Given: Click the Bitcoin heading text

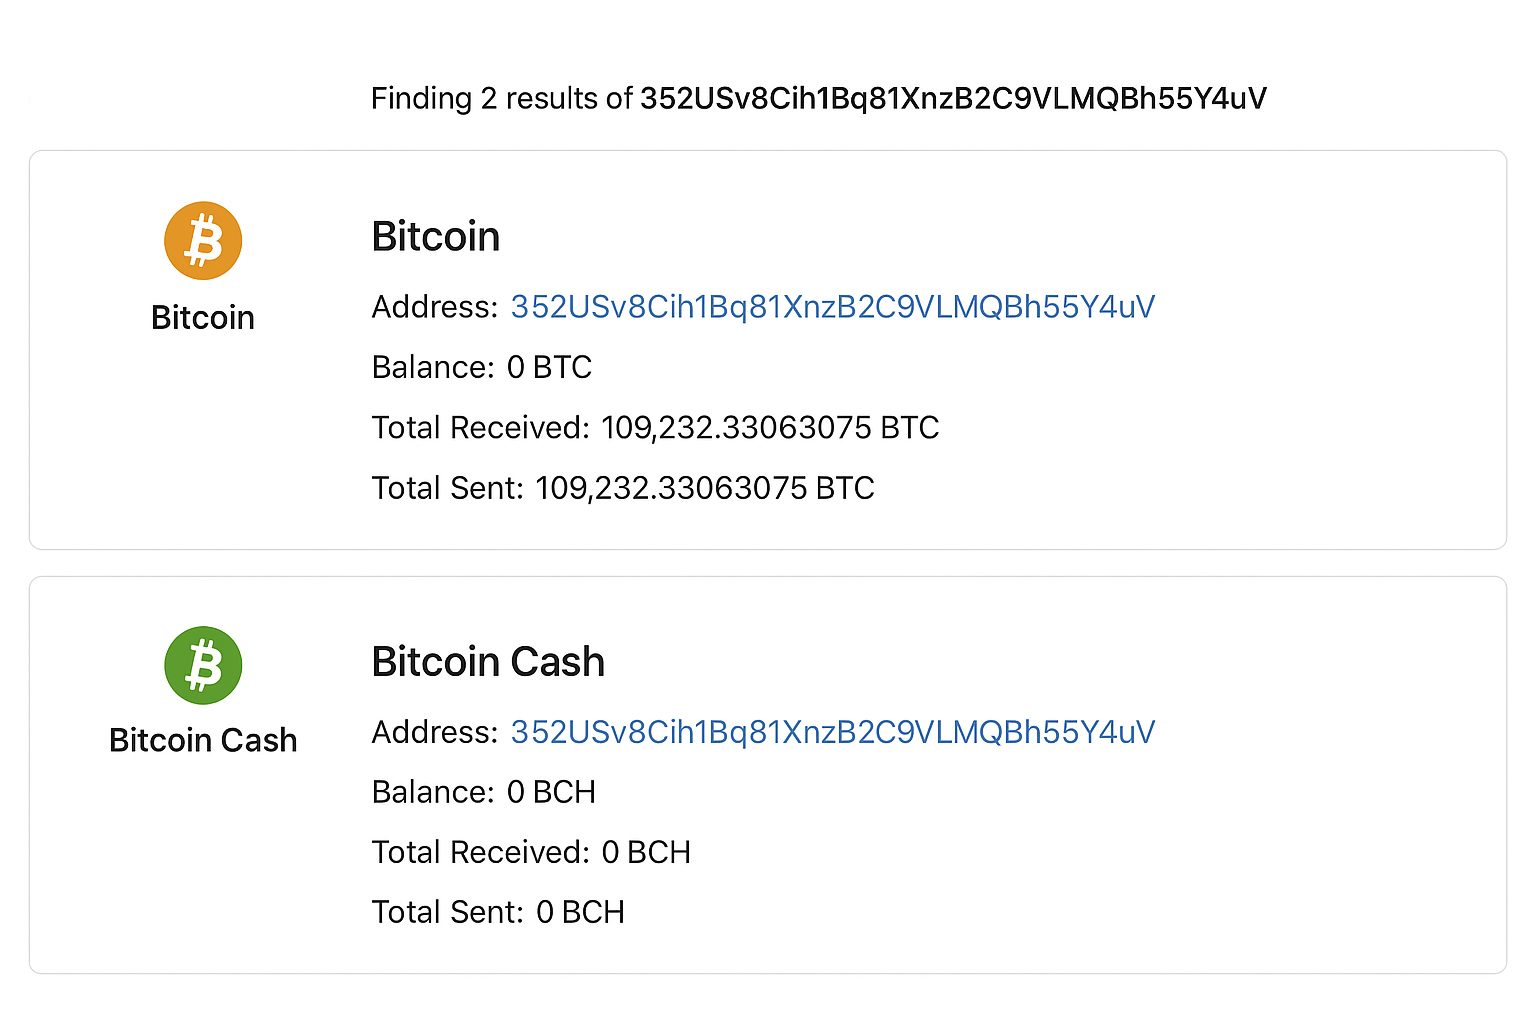Looking at the screenshot, I should coord(436,236).
